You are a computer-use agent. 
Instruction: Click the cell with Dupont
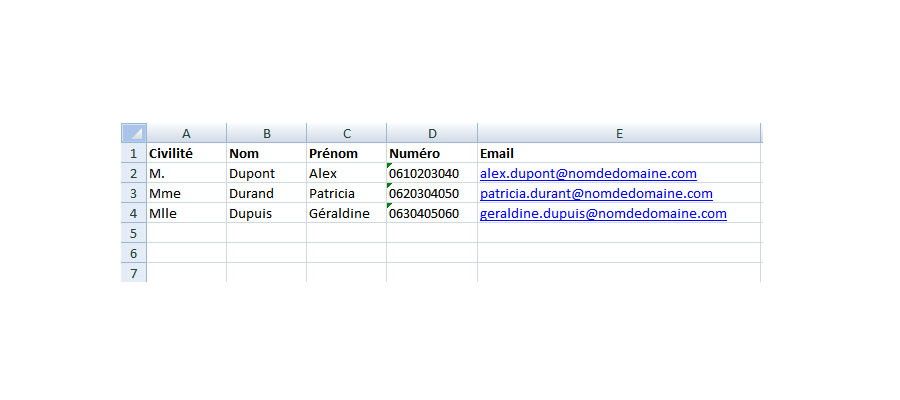tap(266, 173)
